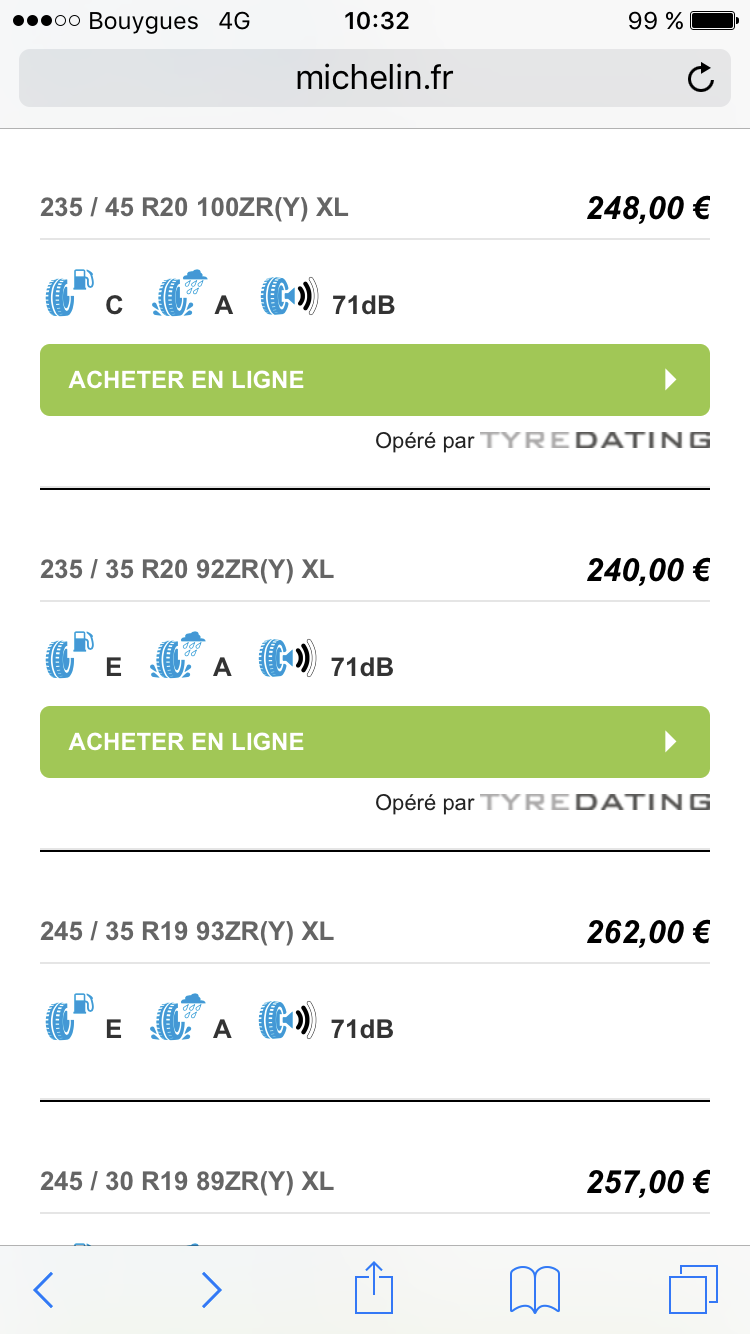Tap wet grip icon for 235/45 R20 tyre
This screenshot has width=750, height=1334.
click(x=180, y=294)
